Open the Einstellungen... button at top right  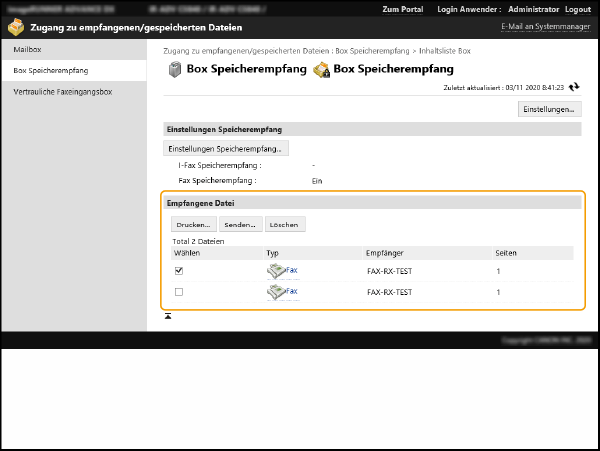tap(548, 109)
